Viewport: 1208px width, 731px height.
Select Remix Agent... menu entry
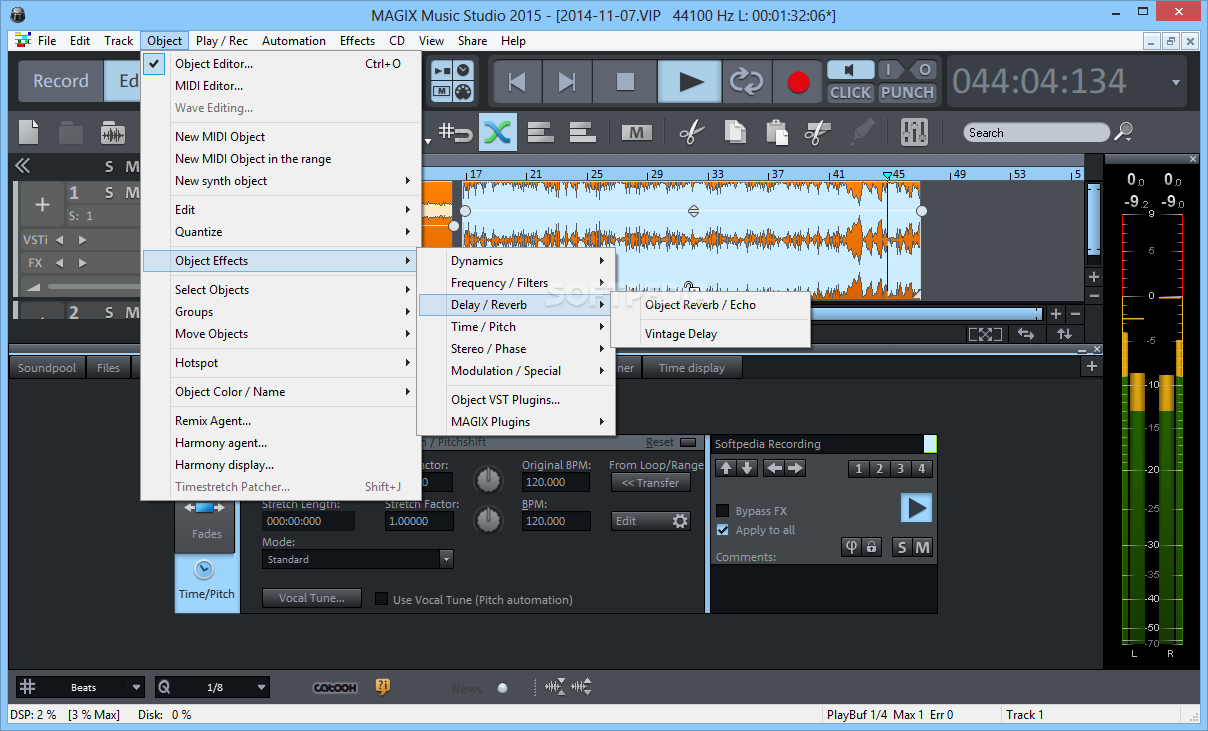[280, 421]
